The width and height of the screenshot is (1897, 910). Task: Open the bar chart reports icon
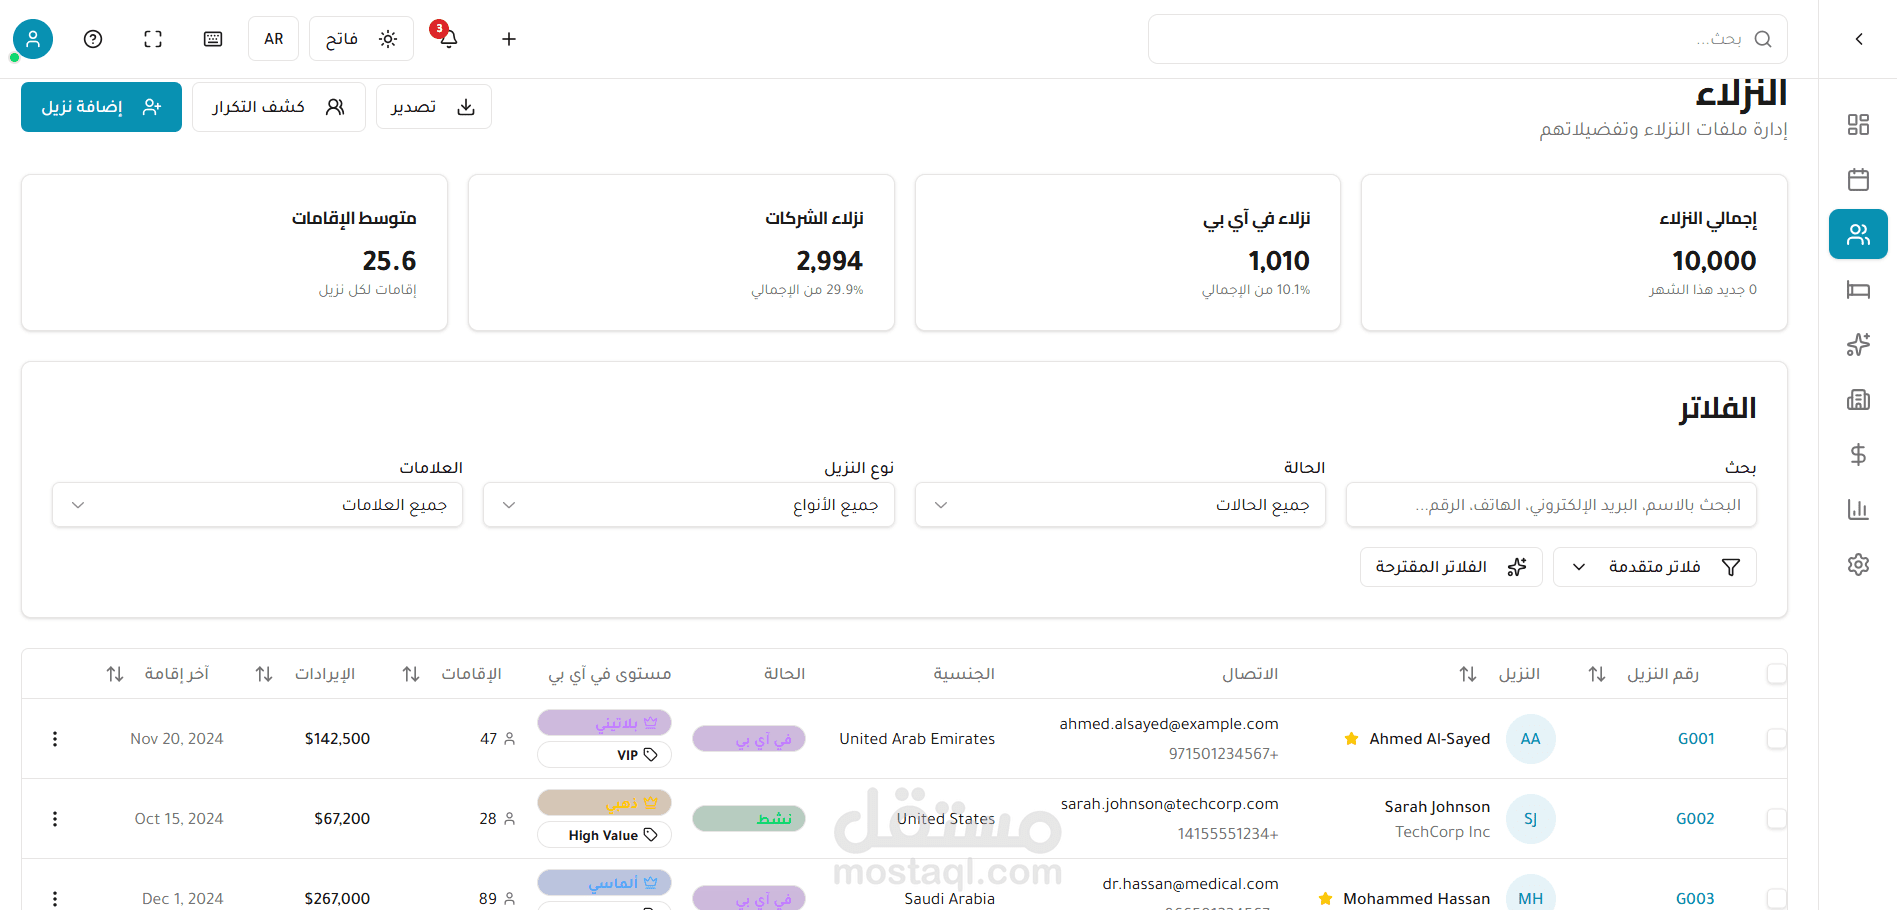click(1858, 510)
